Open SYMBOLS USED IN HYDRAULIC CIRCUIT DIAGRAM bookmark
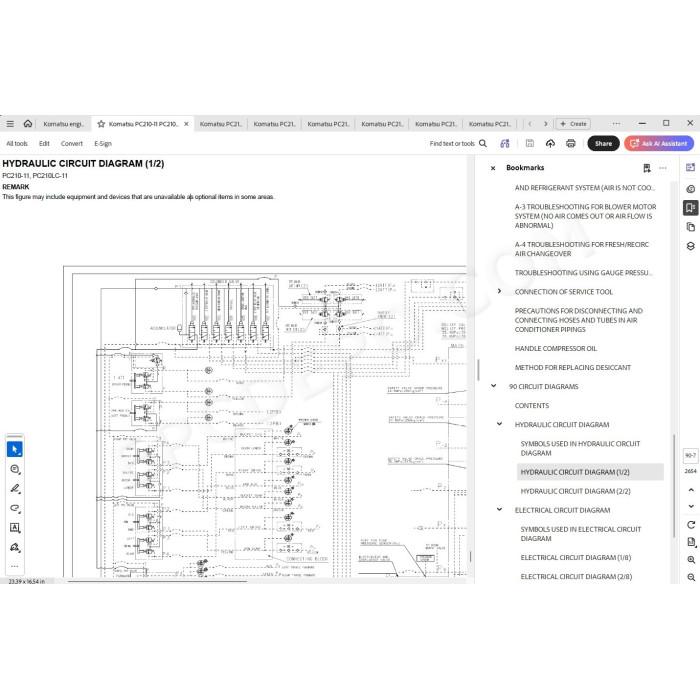The height and width of the screenshot is (700, 700). pyautogui.click(x=580, y=448)
